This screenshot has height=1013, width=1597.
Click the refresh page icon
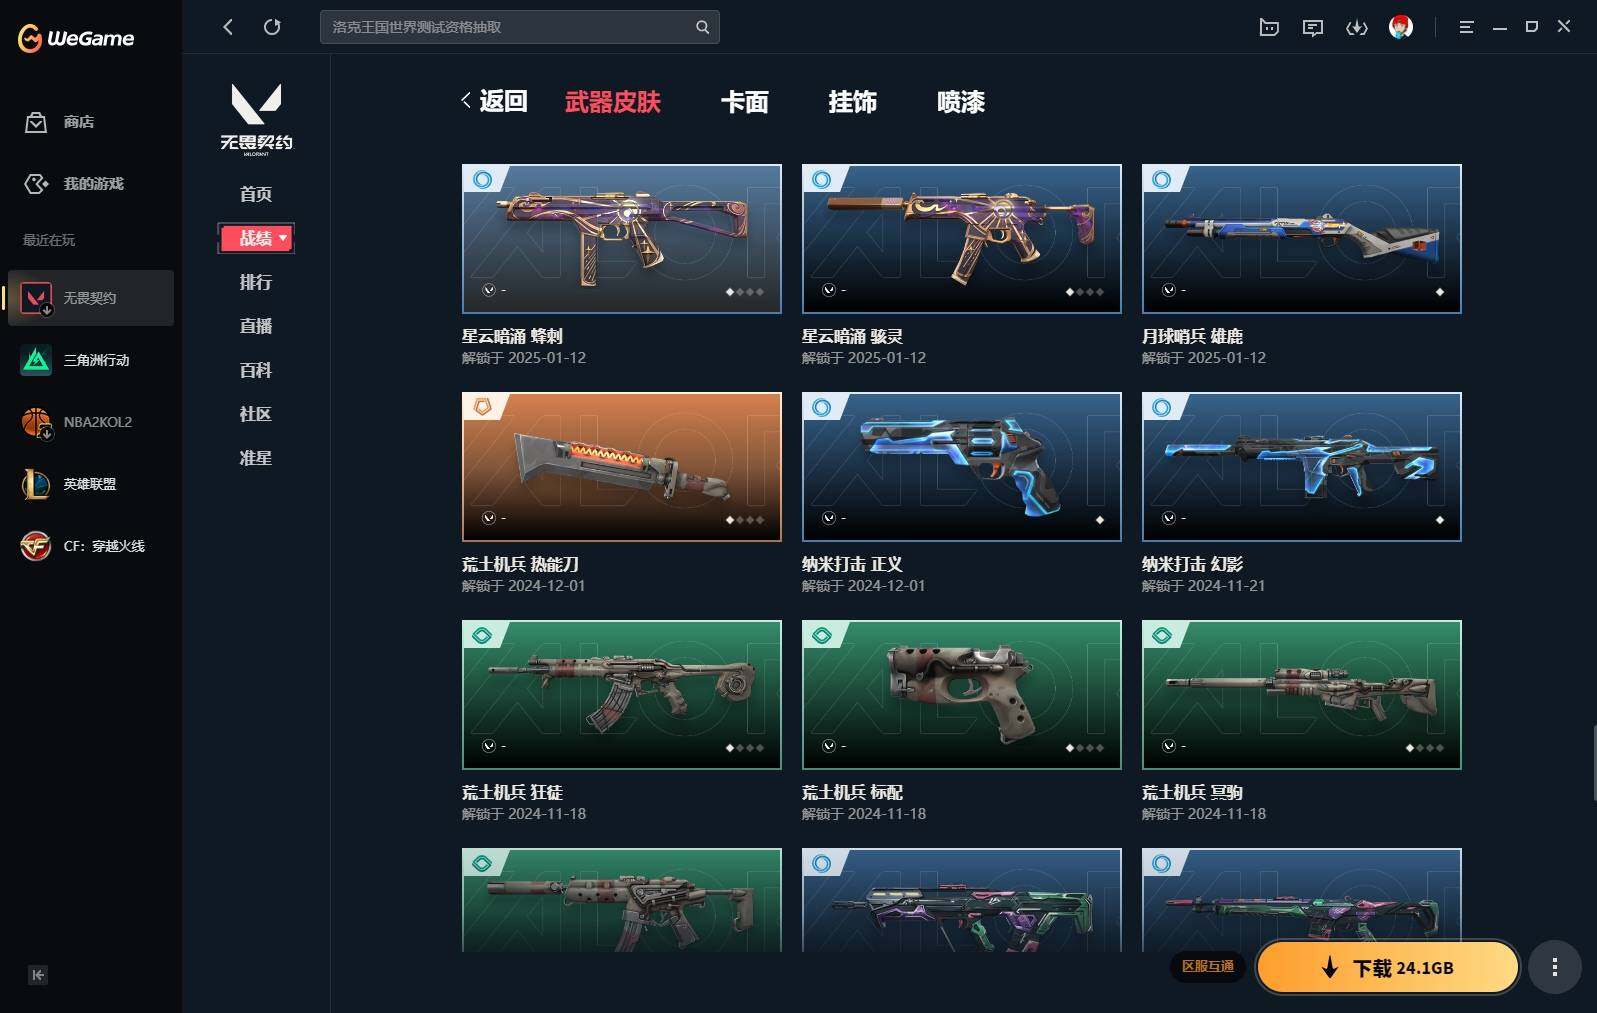[272, 27]
